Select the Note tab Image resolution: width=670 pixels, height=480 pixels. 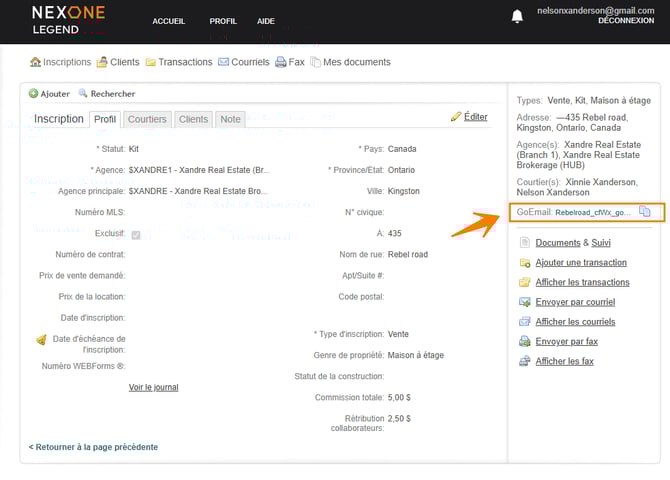[x=230, y=119]
